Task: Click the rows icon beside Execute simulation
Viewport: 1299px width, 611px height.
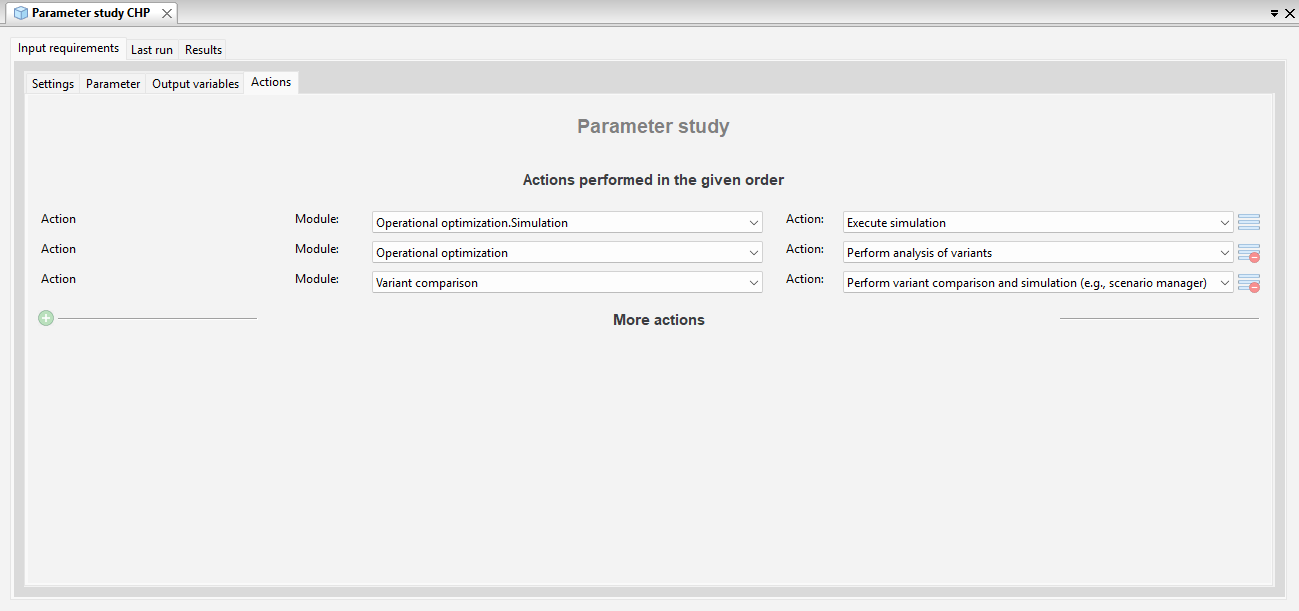Action: [x=1249, y=222]
